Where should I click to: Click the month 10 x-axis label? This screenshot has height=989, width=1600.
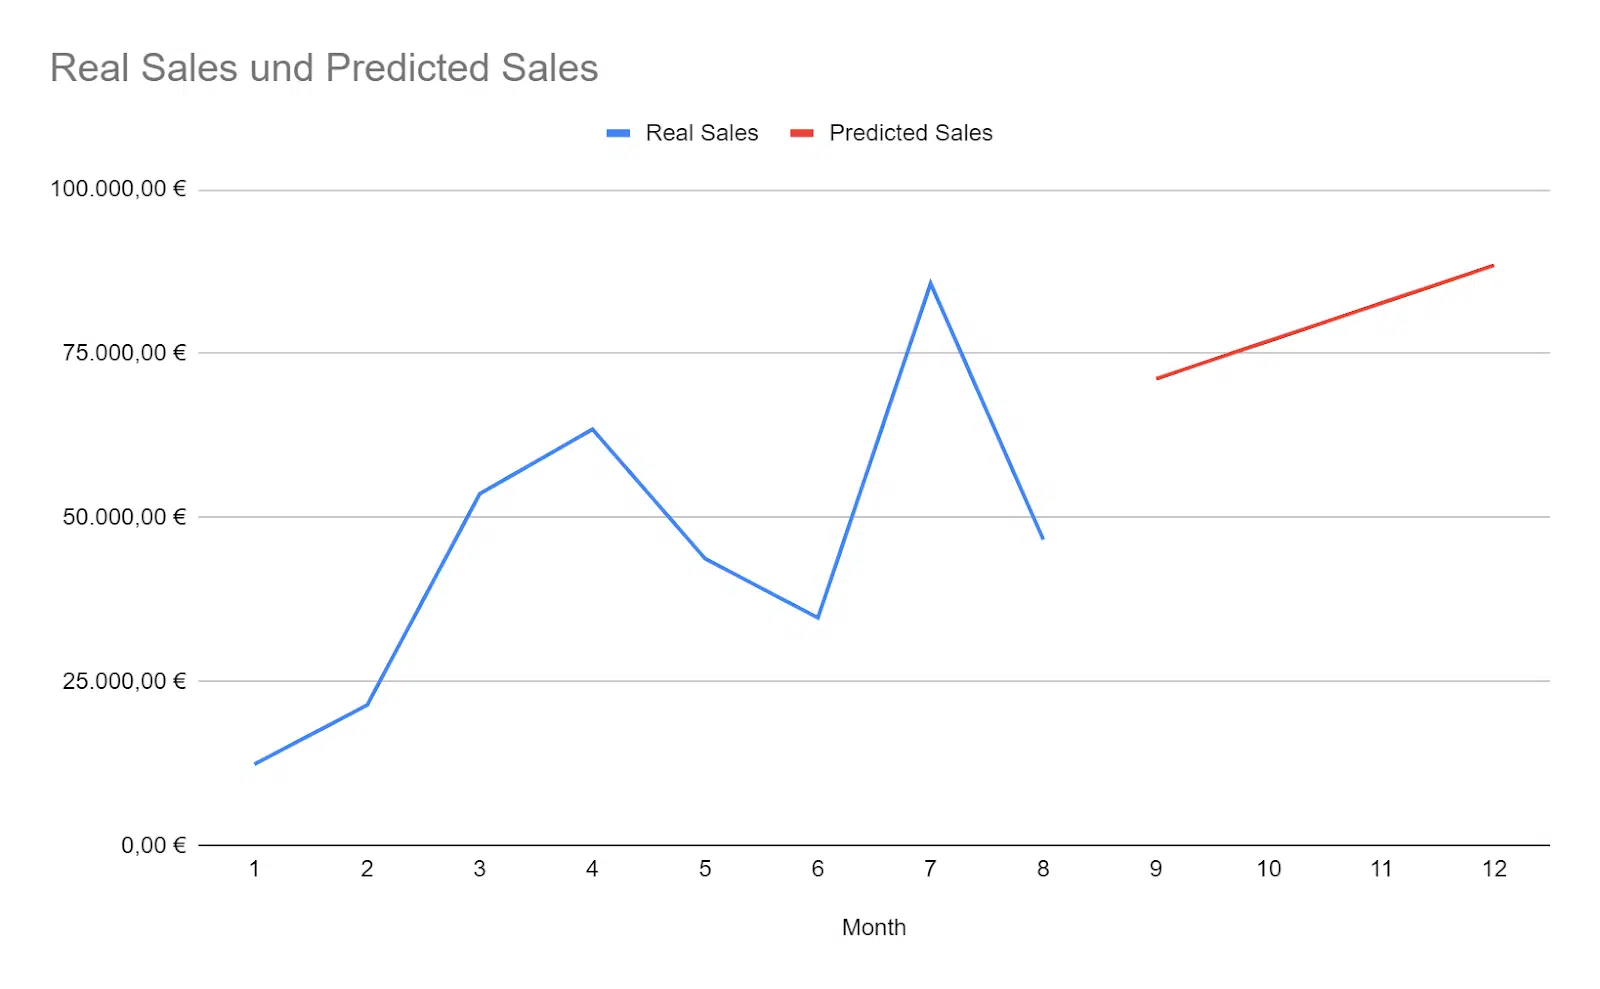pos(1268,869)
